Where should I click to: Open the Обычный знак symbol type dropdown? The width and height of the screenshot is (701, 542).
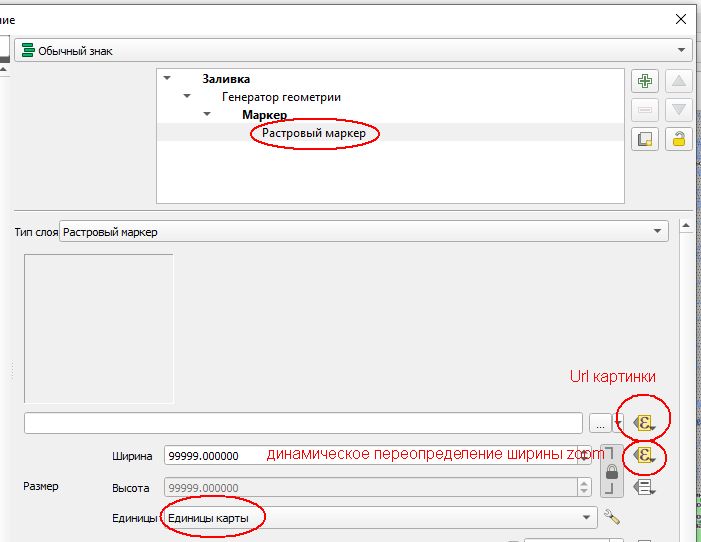coord(355,50)
